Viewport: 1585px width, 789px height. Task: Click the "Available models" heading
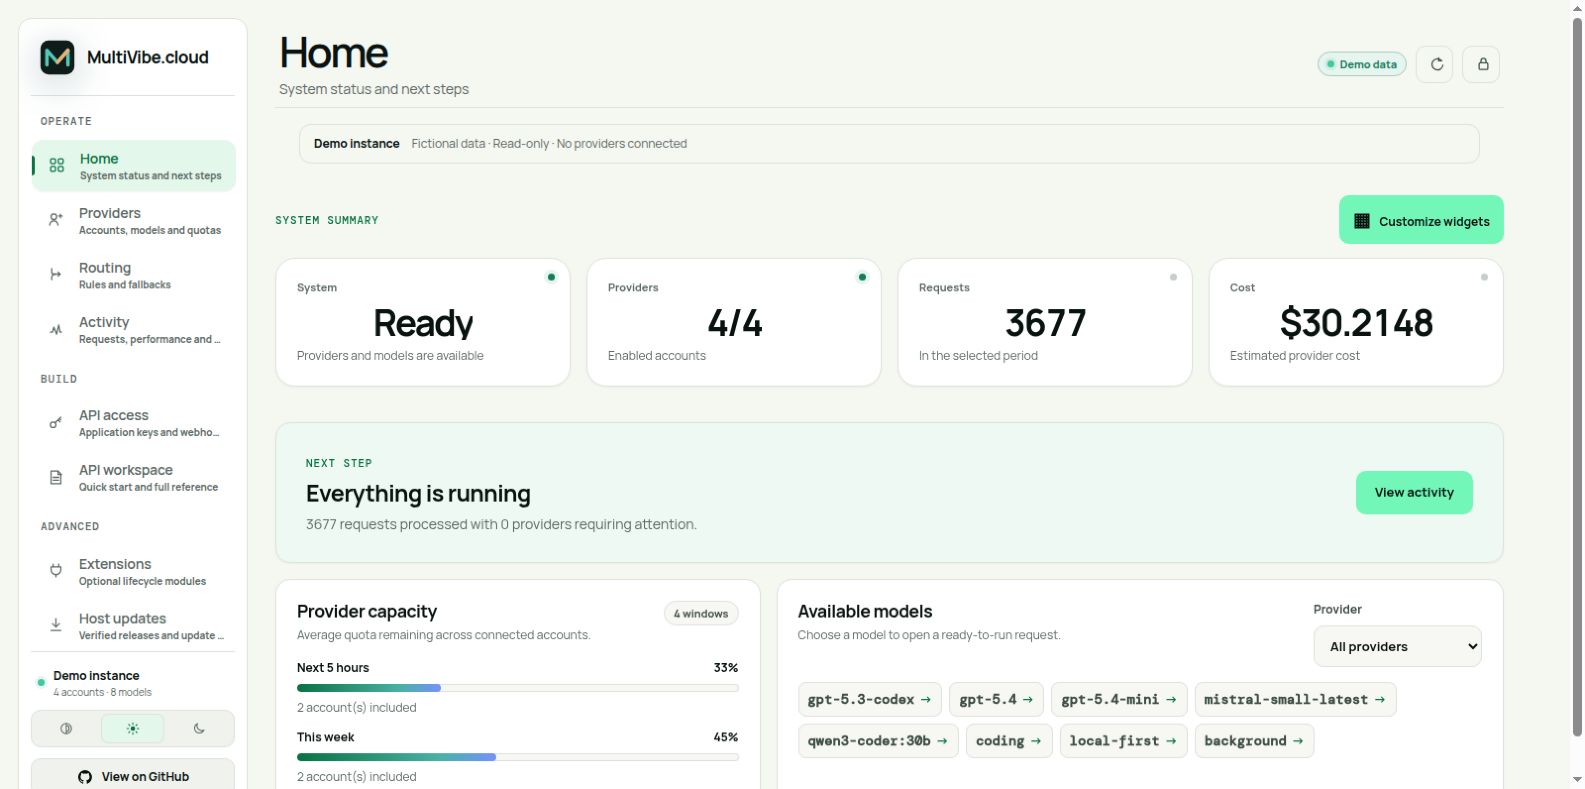[865, 612]
